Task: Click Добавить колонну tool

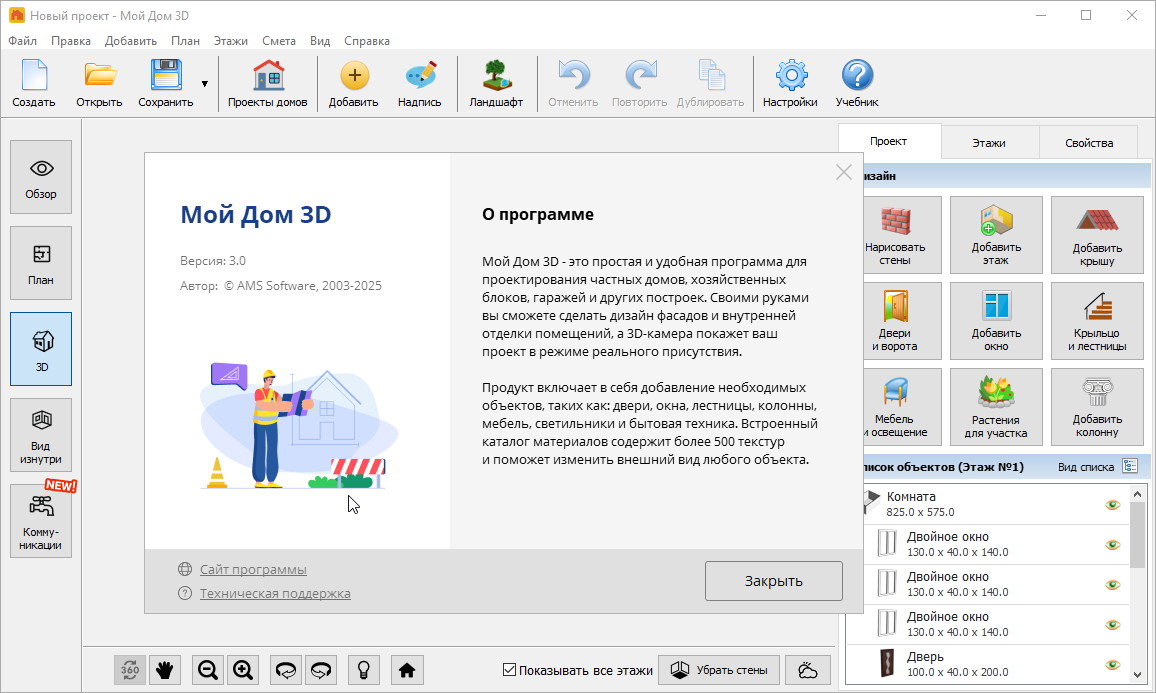Action: click(1097, 407)
